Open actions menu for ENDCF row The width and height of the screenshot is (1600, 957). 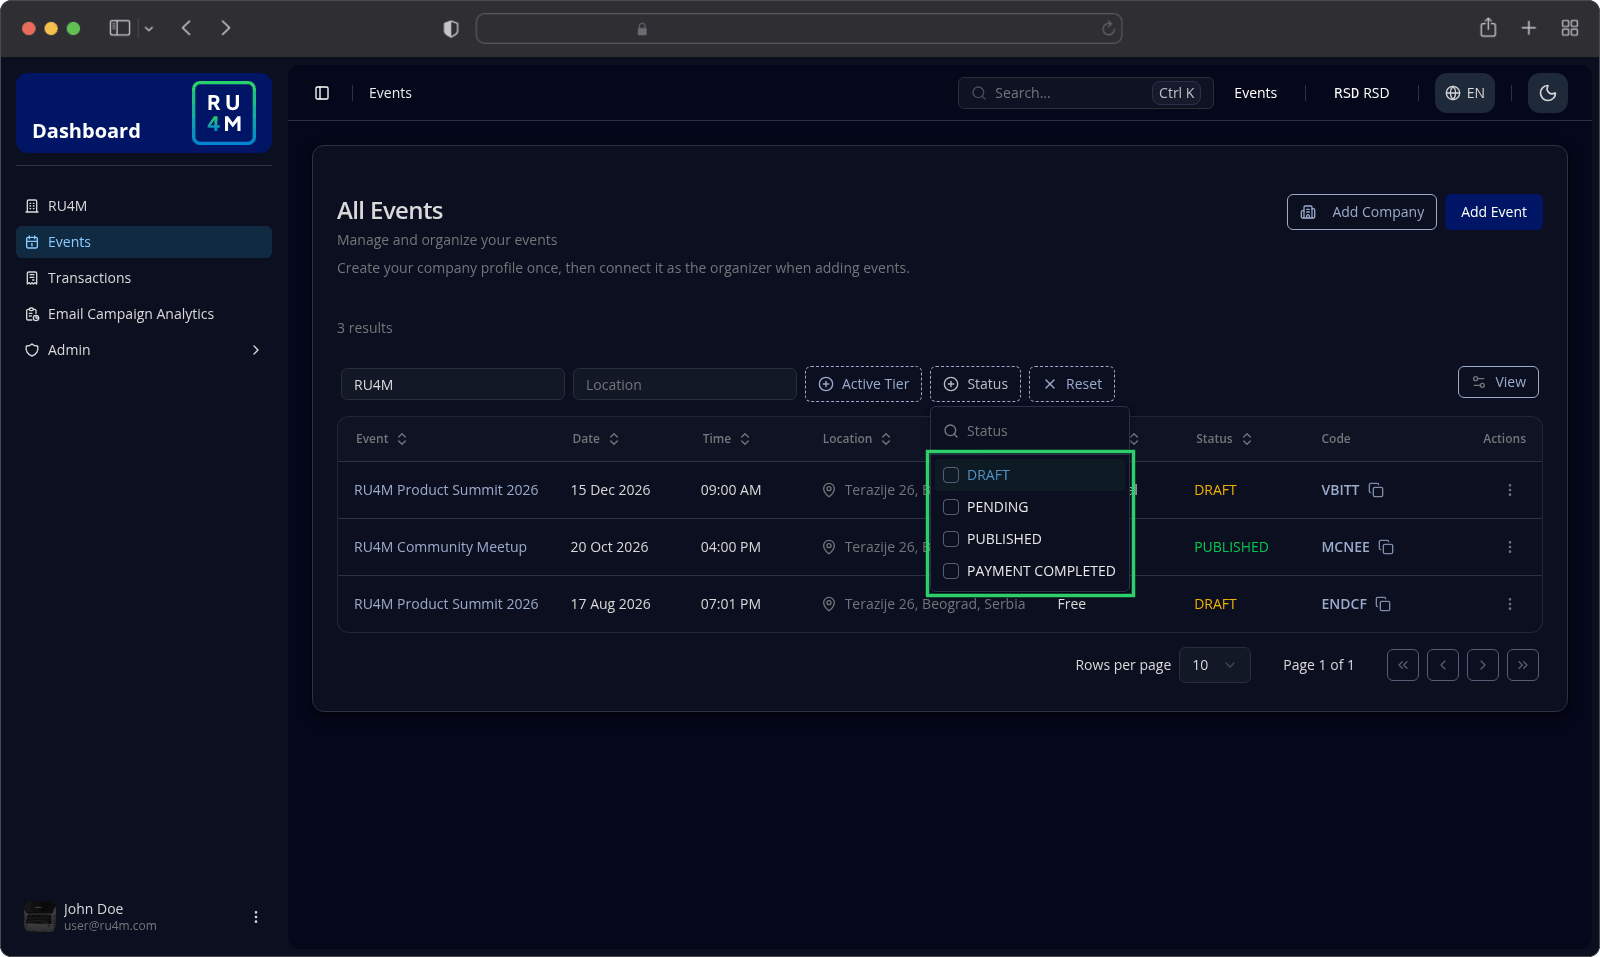(1510, 604)
